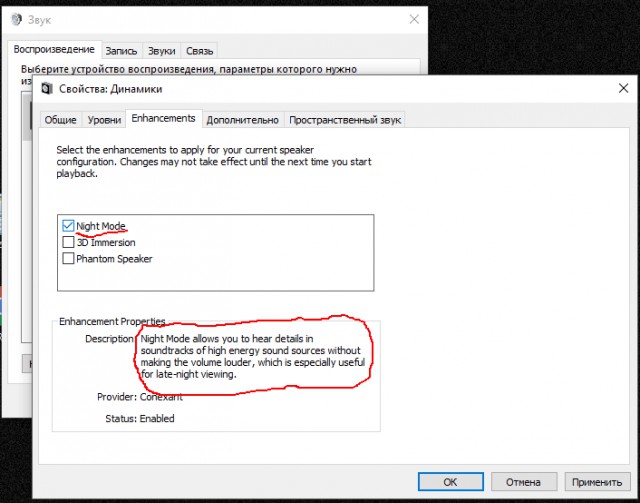Viewport: 640px width, 503px height.
Task: Click the 'Provider: Conexant' text
Action: pos(140,397)
